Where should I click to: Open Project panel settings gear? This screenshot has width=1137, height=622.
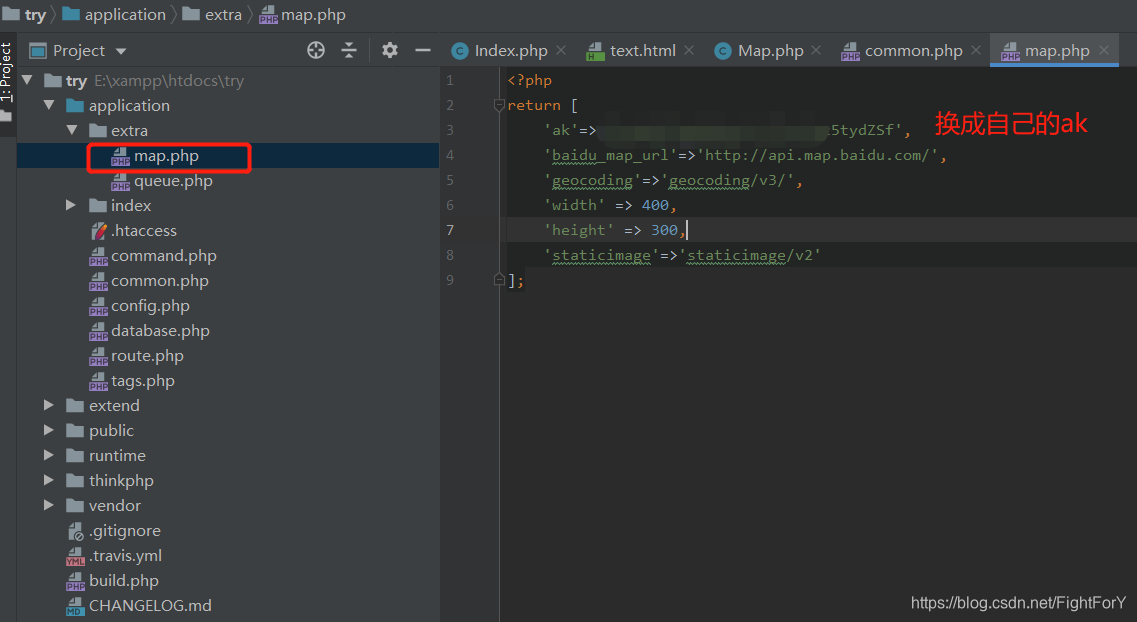tap(389, 50)
